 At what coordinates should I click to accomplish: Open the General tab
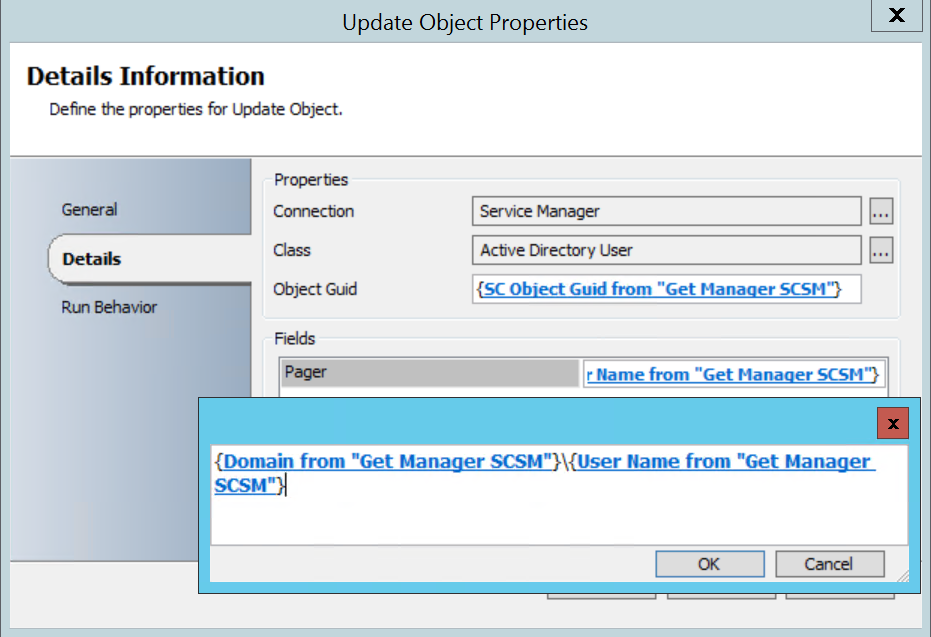click(x=90, y=210)
